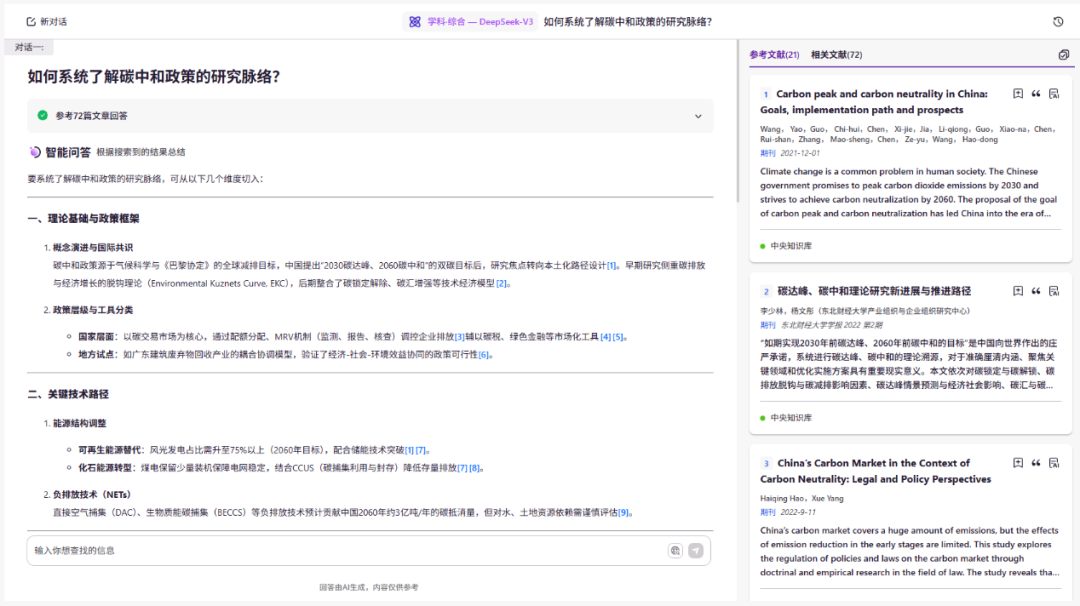1080x606 pixels.
Task: Open the 学科-综合 DeepSeek-V3 model selector
Action: click(x=470, y=21)
